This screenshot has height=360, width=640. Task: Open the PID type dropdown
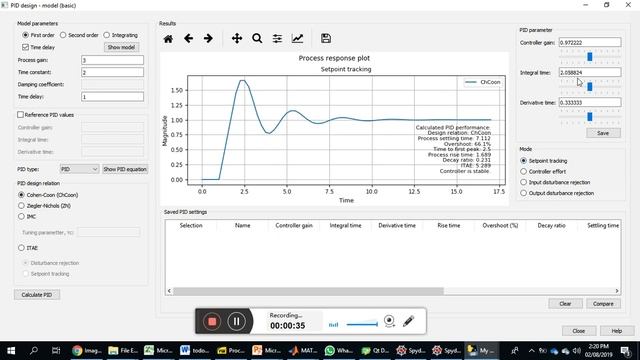79,169
